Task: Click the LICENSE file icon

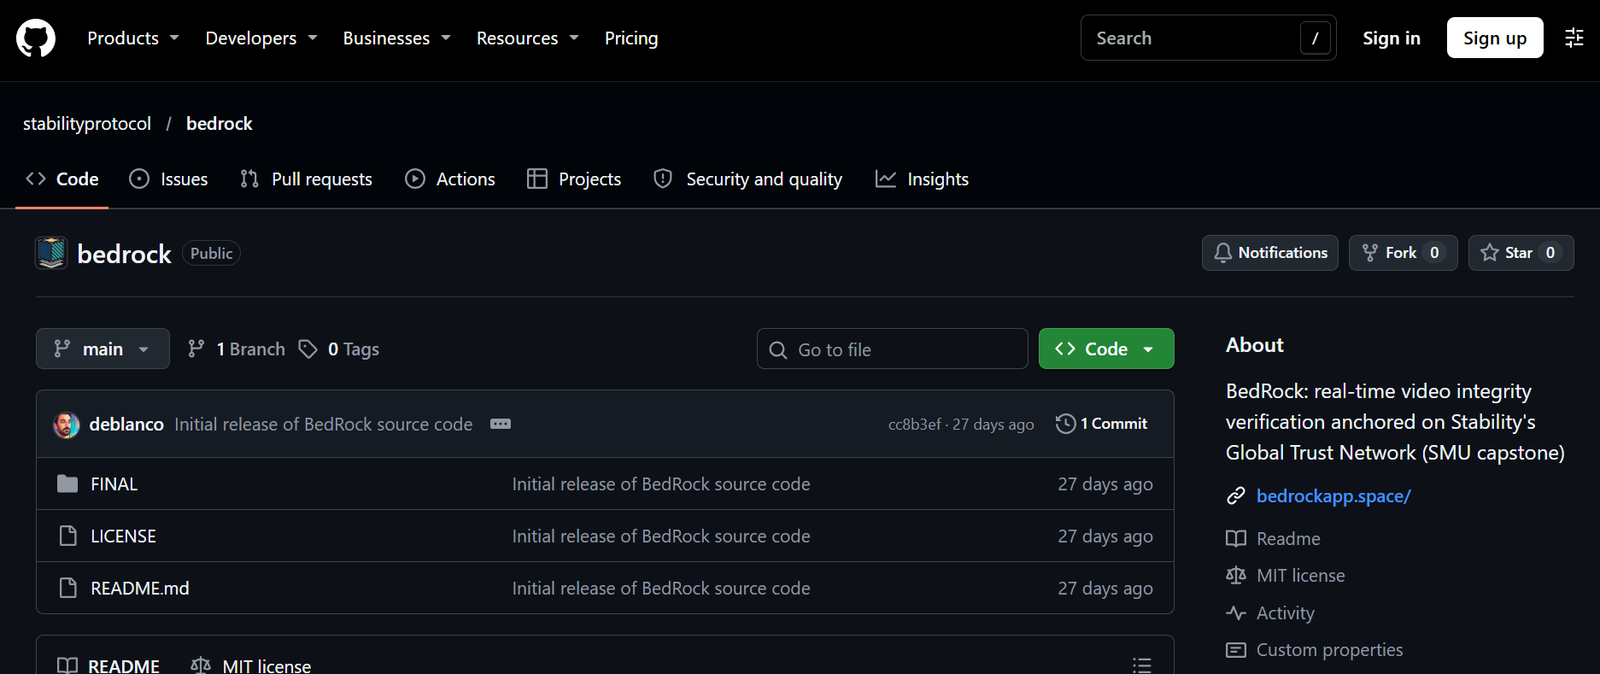Action: click(x=68, y=536)
